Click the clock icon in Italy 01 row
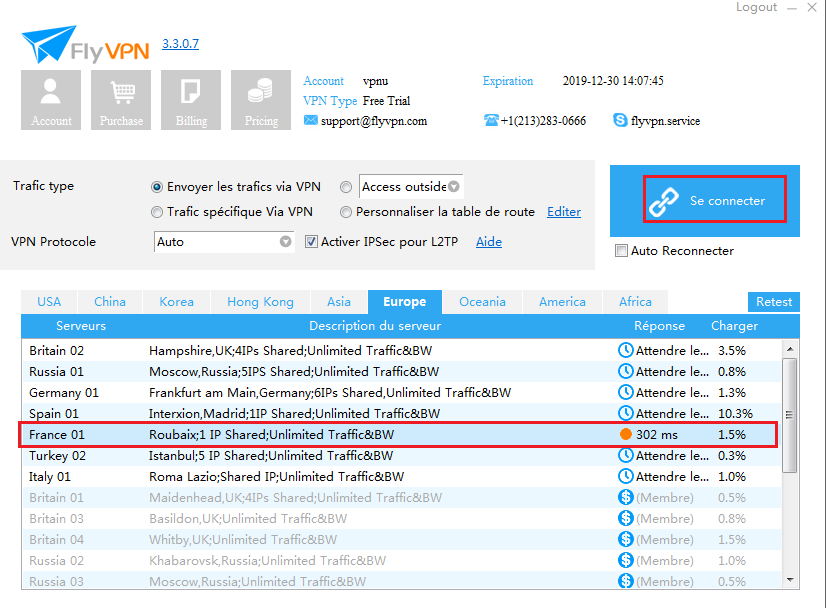 click(x=625, y=477)
